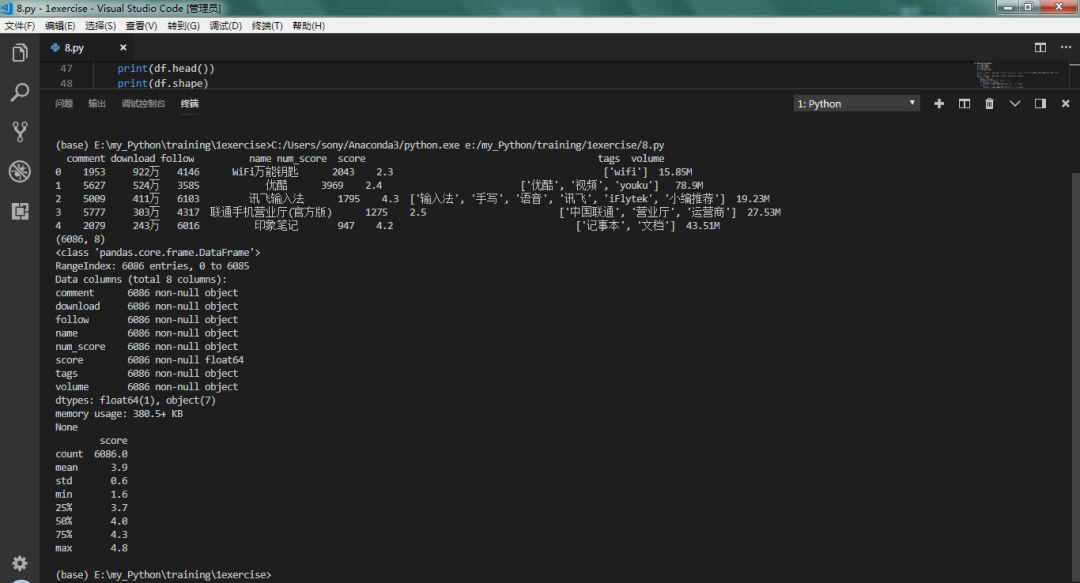The height and width of the screenshot is (583, 1080).
Task: Open the 终端(T) menu
Action: pyautogui.click(x=267, y=25)
